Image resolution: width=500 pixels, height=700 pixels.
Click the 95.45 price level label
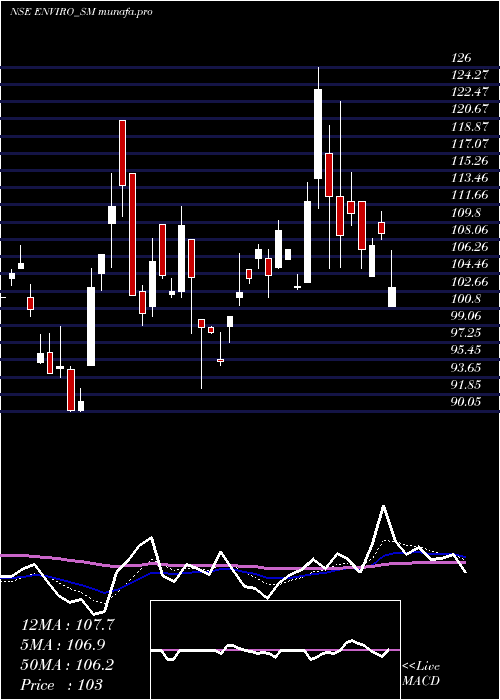[467, 350]
